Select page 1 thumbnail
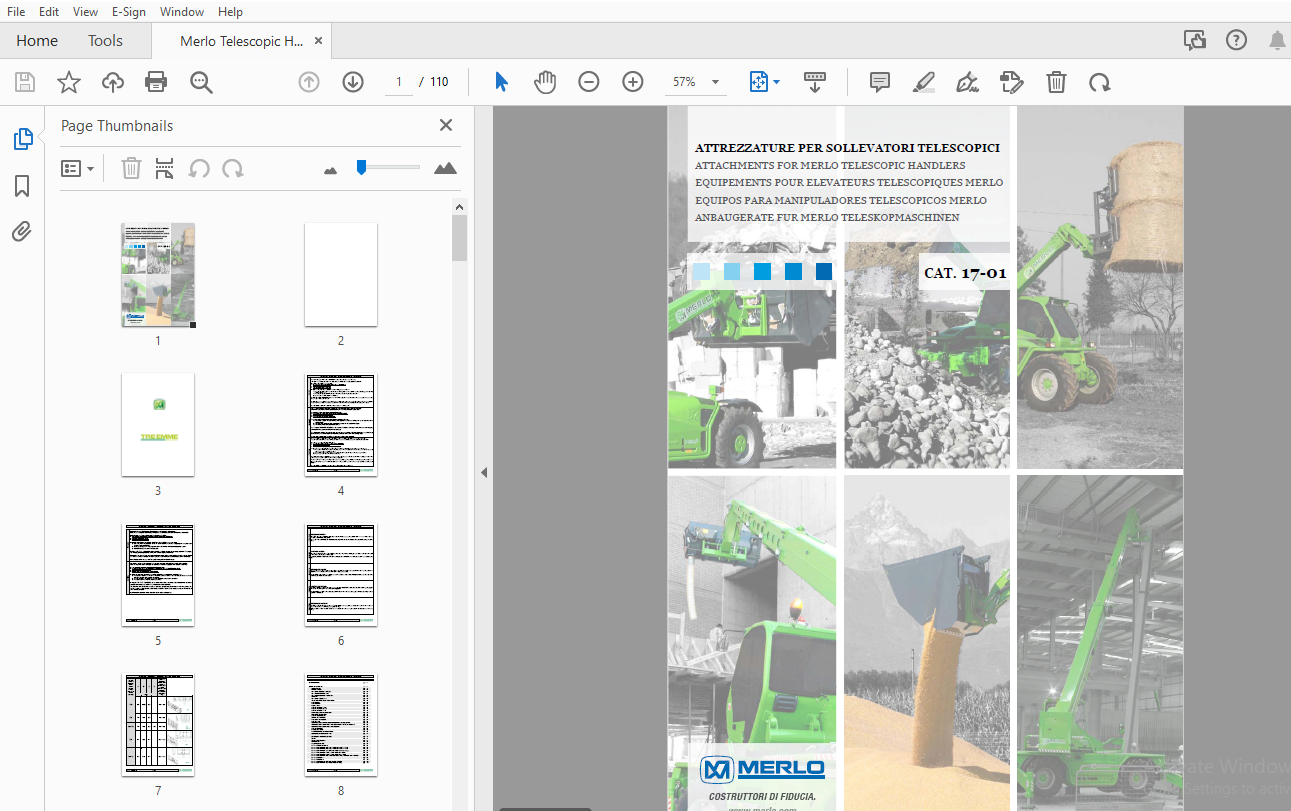This screenshot has height=811, width=1291. tap(158, 274)
